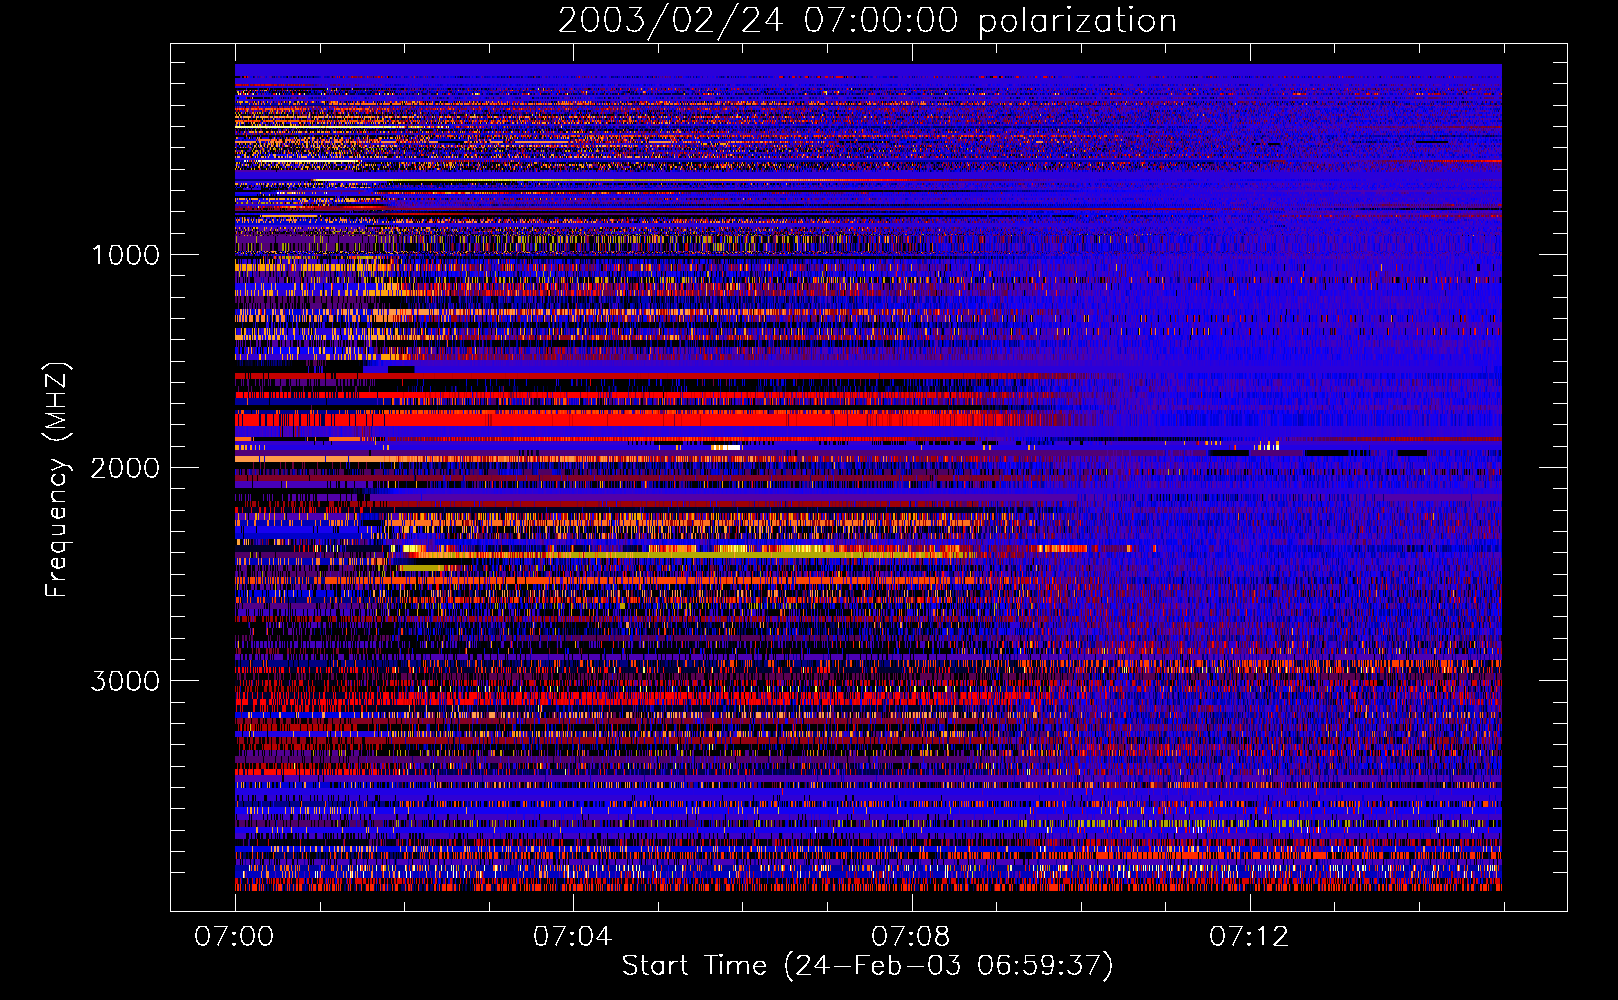Click the 2000 frequency tick label

tap(125, 468)
